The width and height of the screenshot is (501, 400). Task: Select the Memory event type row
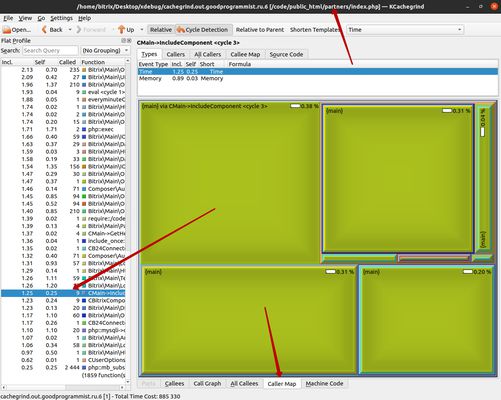click(x=318, y=79)
